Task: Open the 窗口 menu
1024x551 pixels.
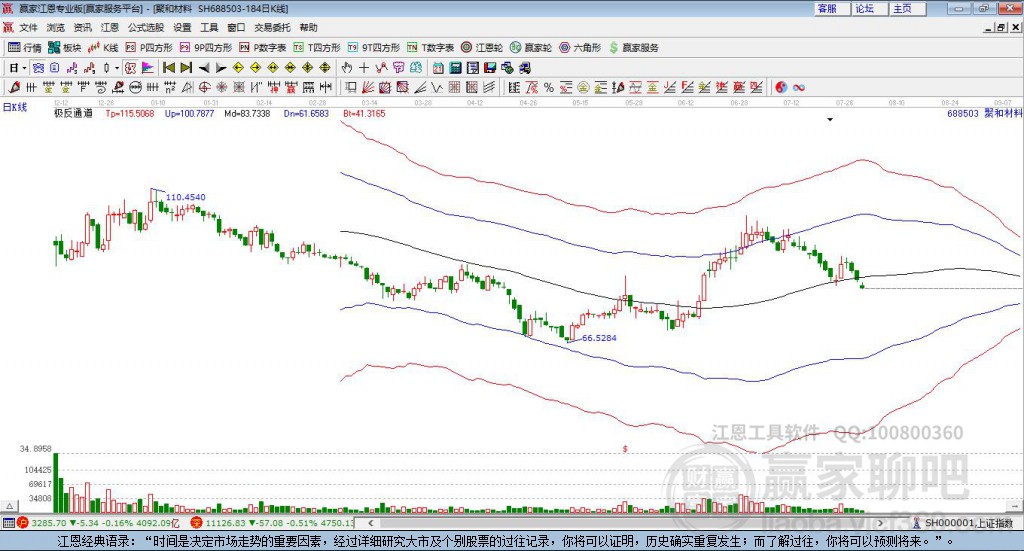Action: click(236, 27)
